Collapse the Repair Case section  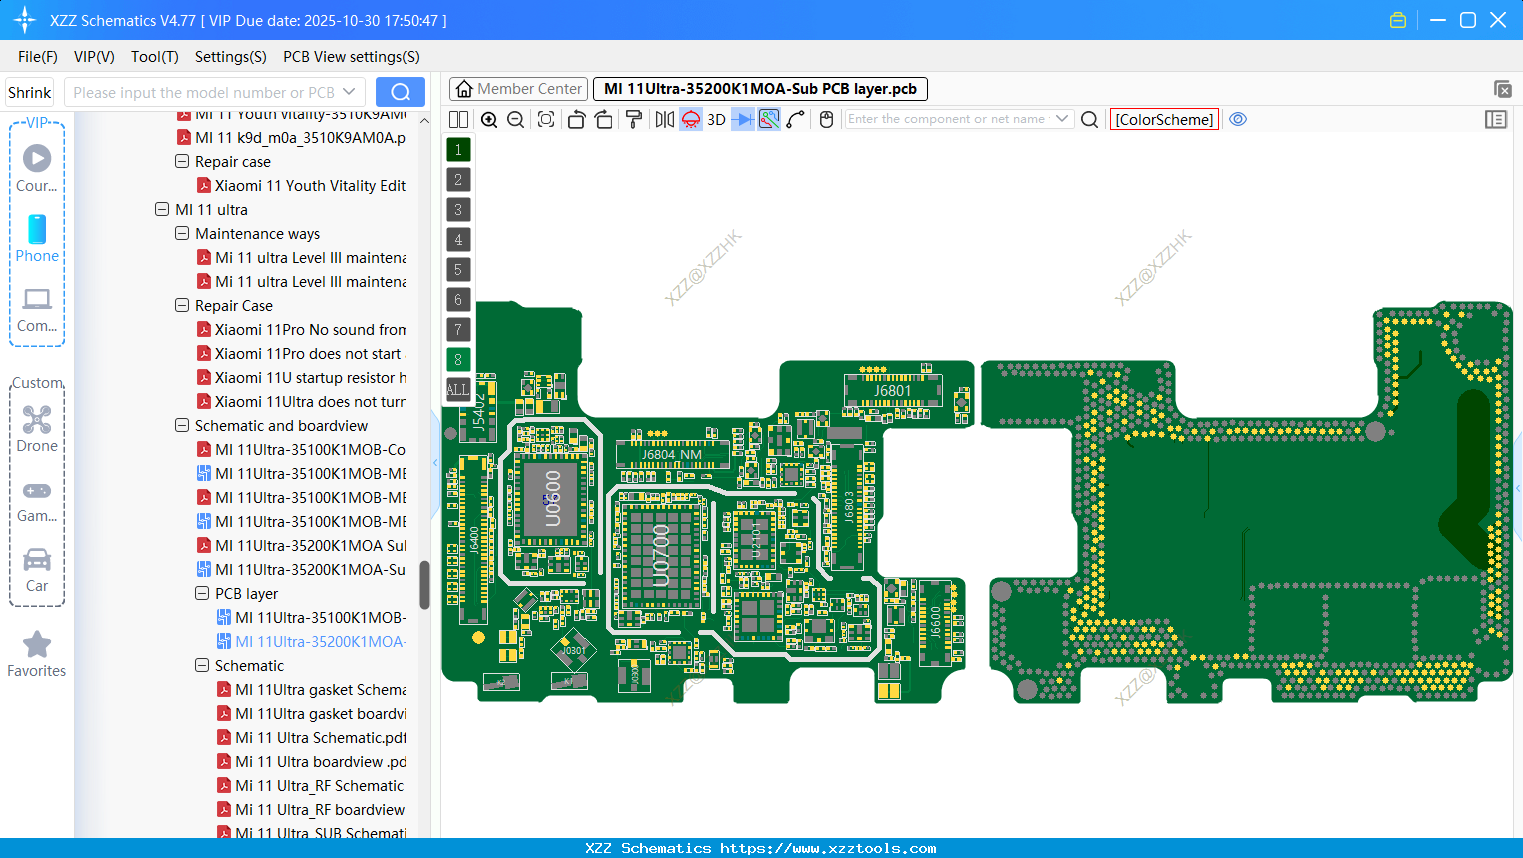(x=182, y=305)
